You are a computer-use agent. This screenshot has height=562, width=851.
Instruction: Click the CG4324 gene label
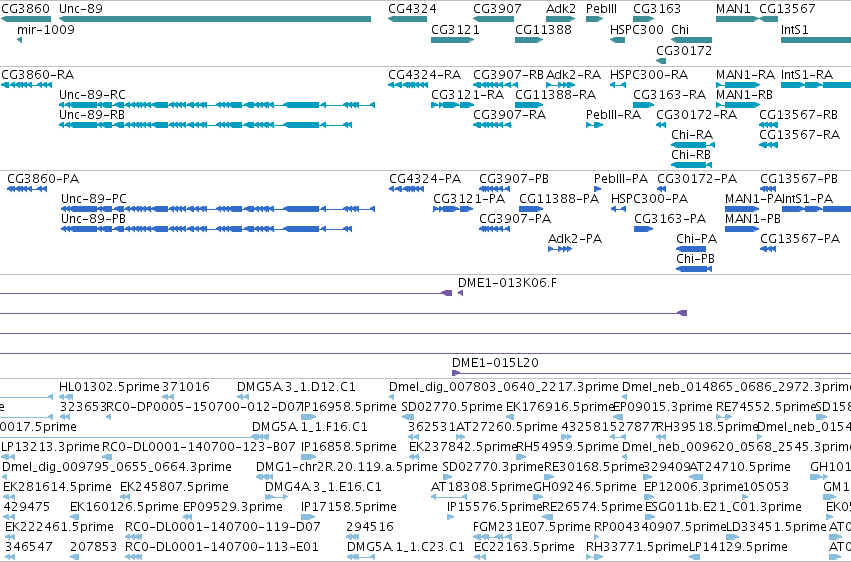tap(412, 9)
